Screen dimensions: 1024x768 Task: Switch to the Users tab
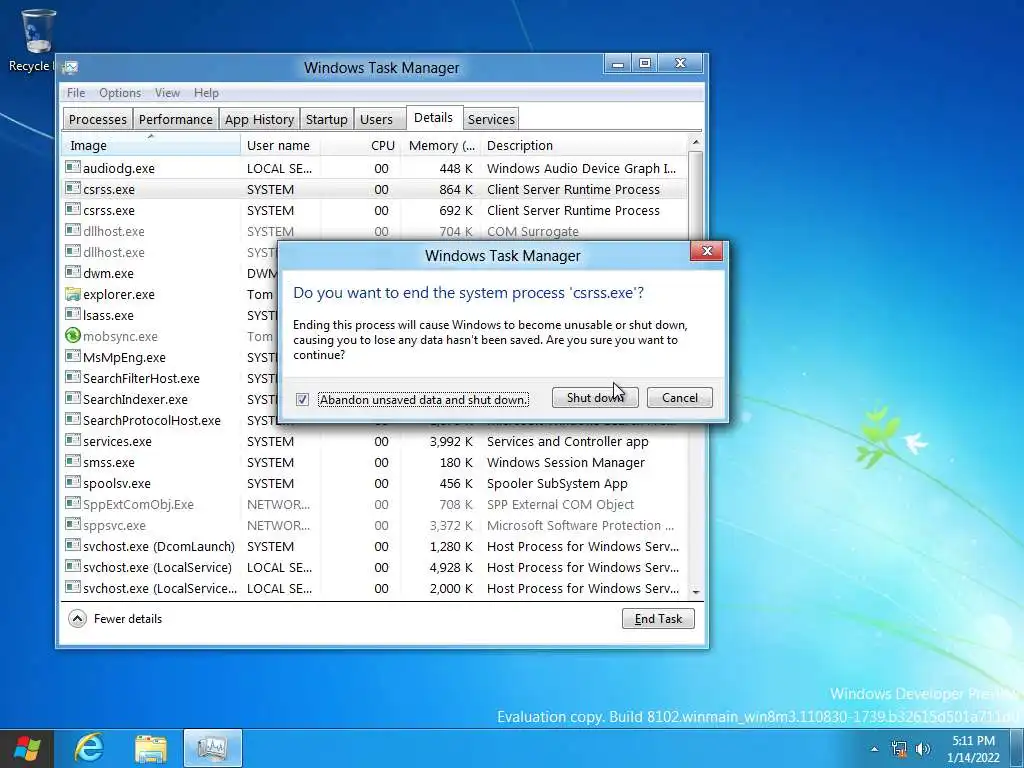(376, 120)
